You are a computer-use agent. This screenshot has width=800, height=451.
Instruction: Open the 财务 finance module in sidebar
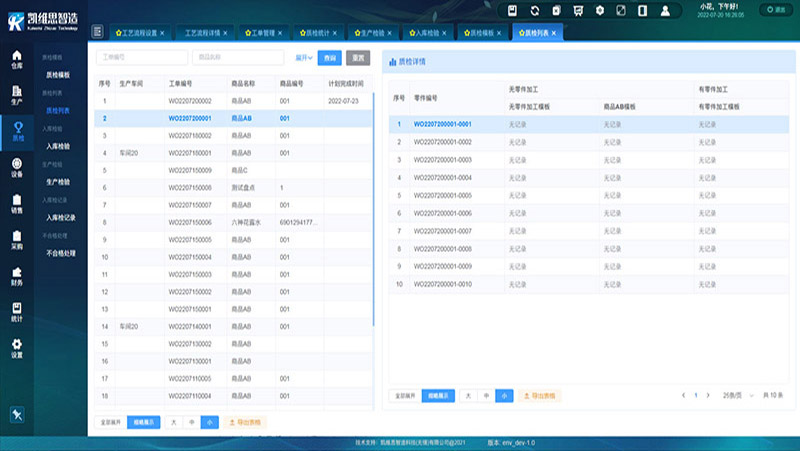17,277
